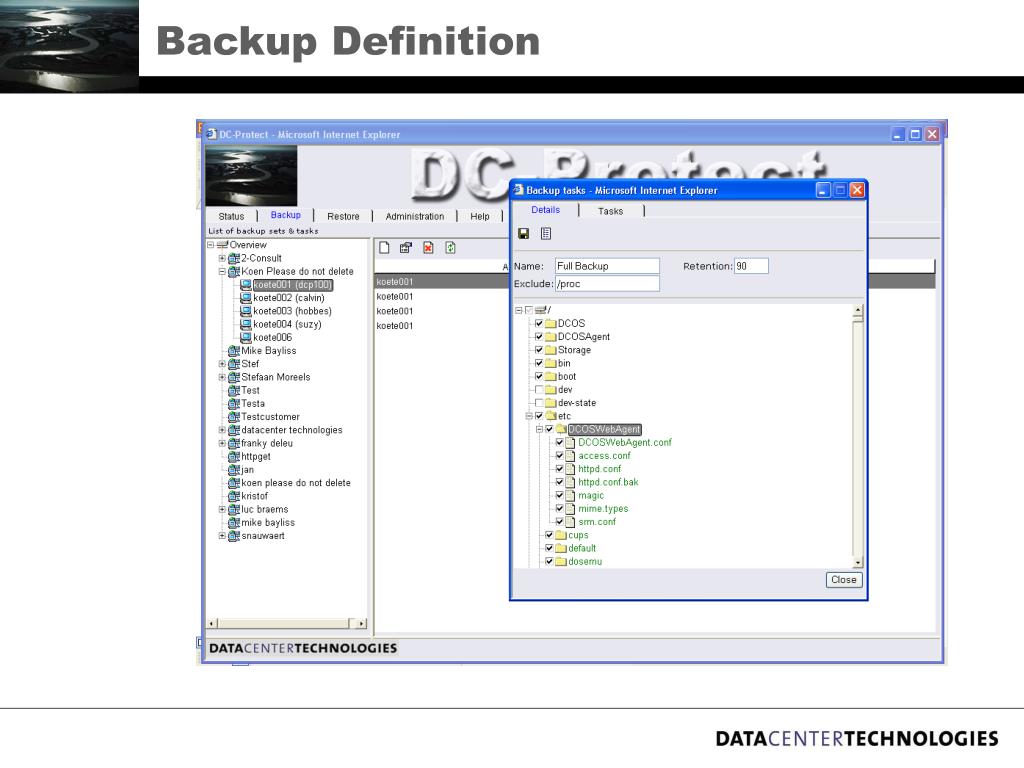This screenshot has width=1024, height=768.
Task: Expand the Stef tree node
Action: (x=222, y=364)
